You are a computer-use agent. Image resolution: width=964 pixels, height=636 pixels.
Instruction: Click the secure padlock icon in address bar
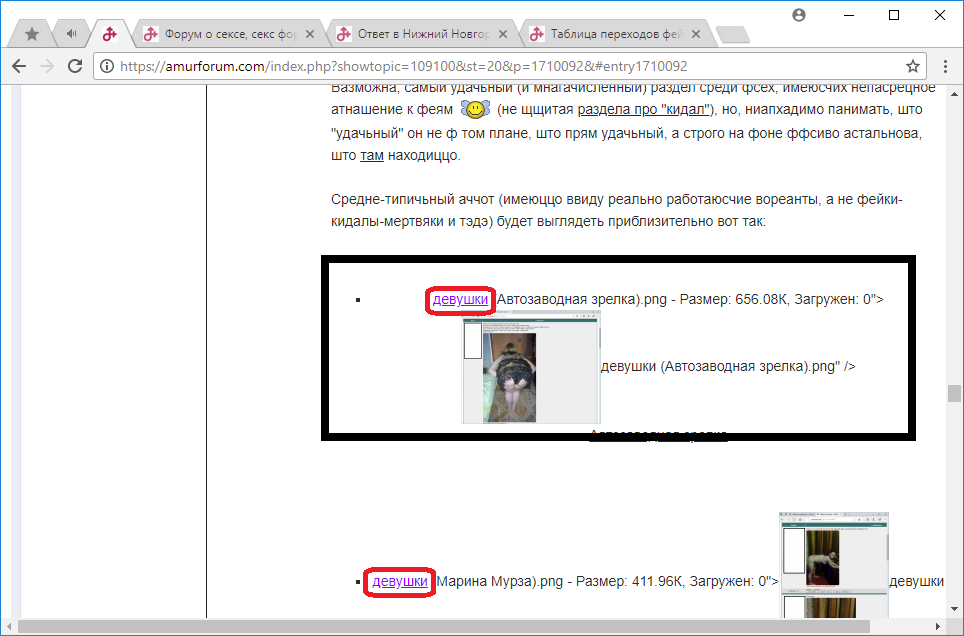(x=108, y=67)
